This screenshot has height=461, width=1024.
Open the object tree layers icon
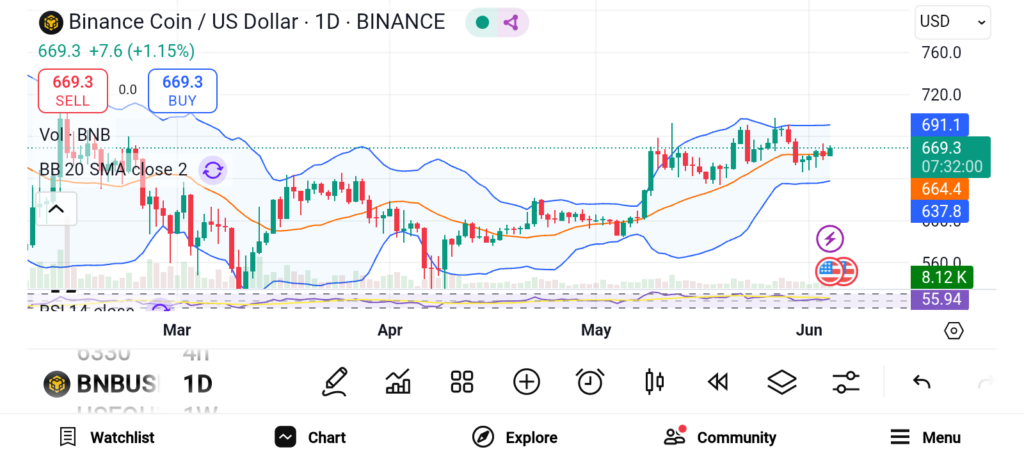coord(782,382)
